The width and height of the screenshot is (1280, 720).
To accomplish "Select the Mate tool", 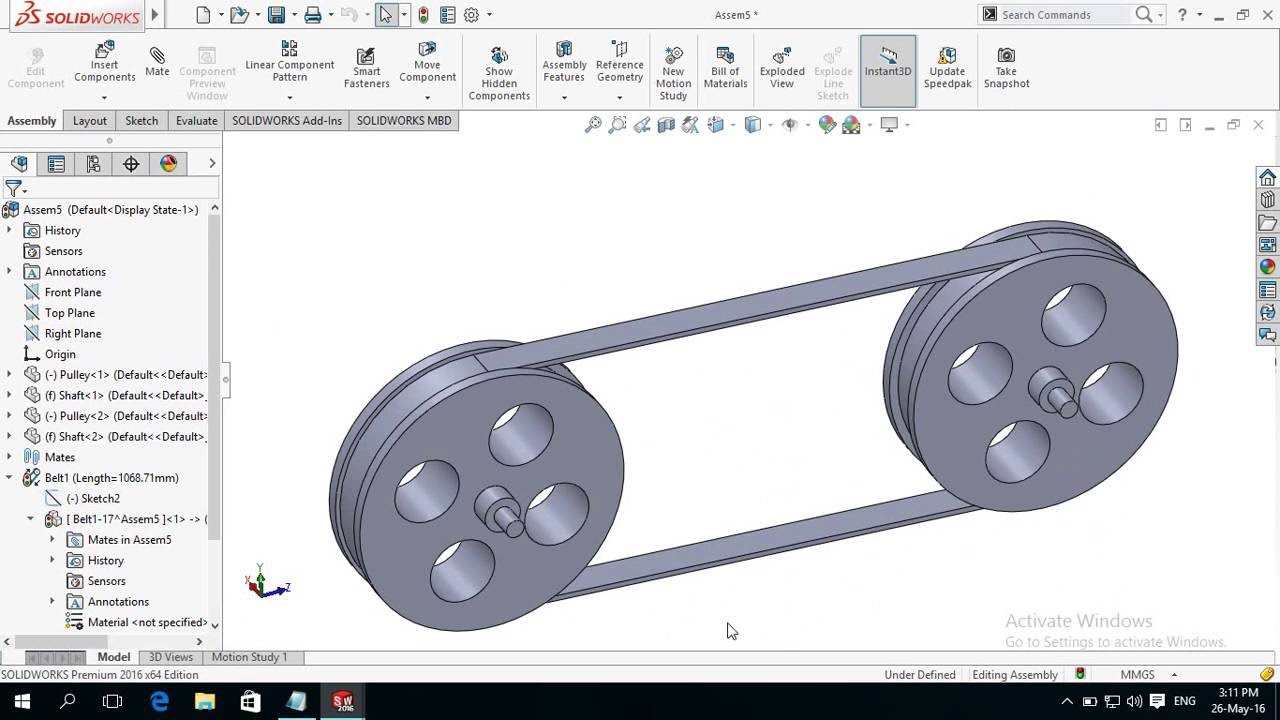I will [157, 60].
